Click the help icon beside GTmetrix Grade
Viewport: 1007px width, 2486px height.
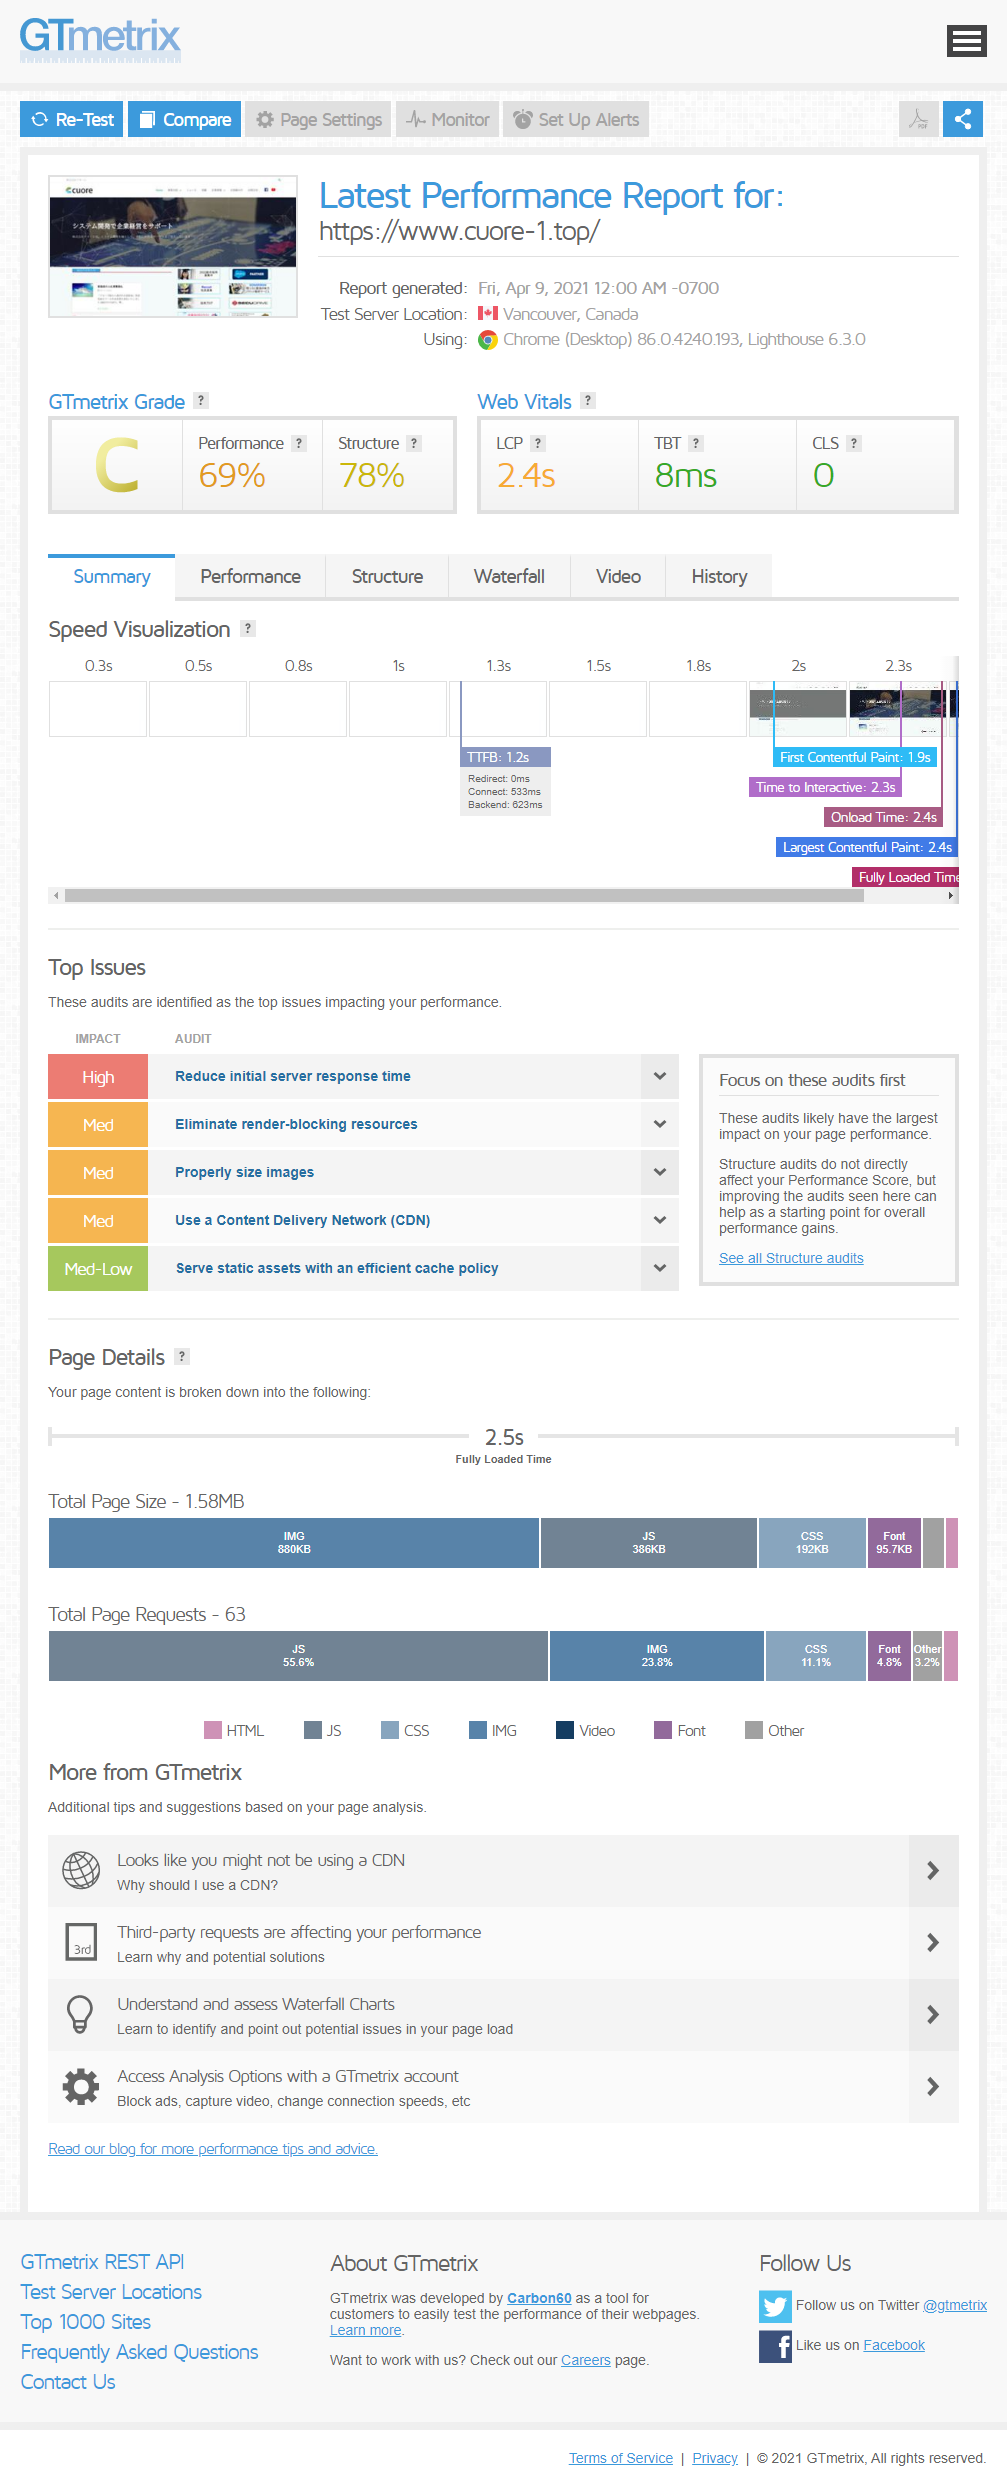pyautogui.click(x=201, y=401)
